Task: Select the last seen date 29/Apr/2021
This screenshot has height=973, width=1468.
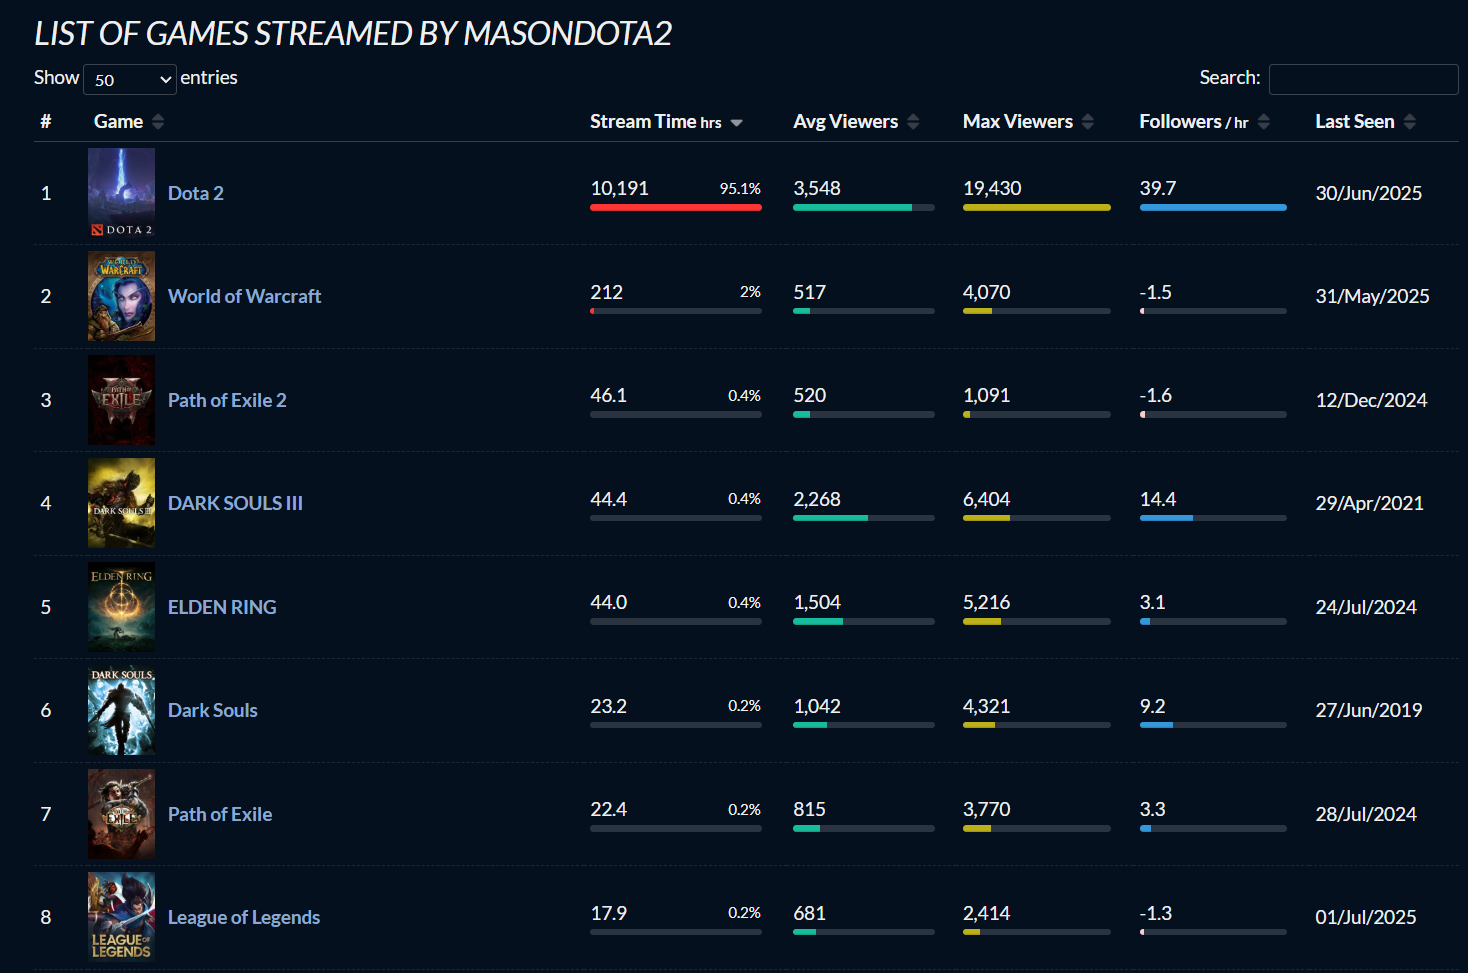Action: click(1369, 503)
